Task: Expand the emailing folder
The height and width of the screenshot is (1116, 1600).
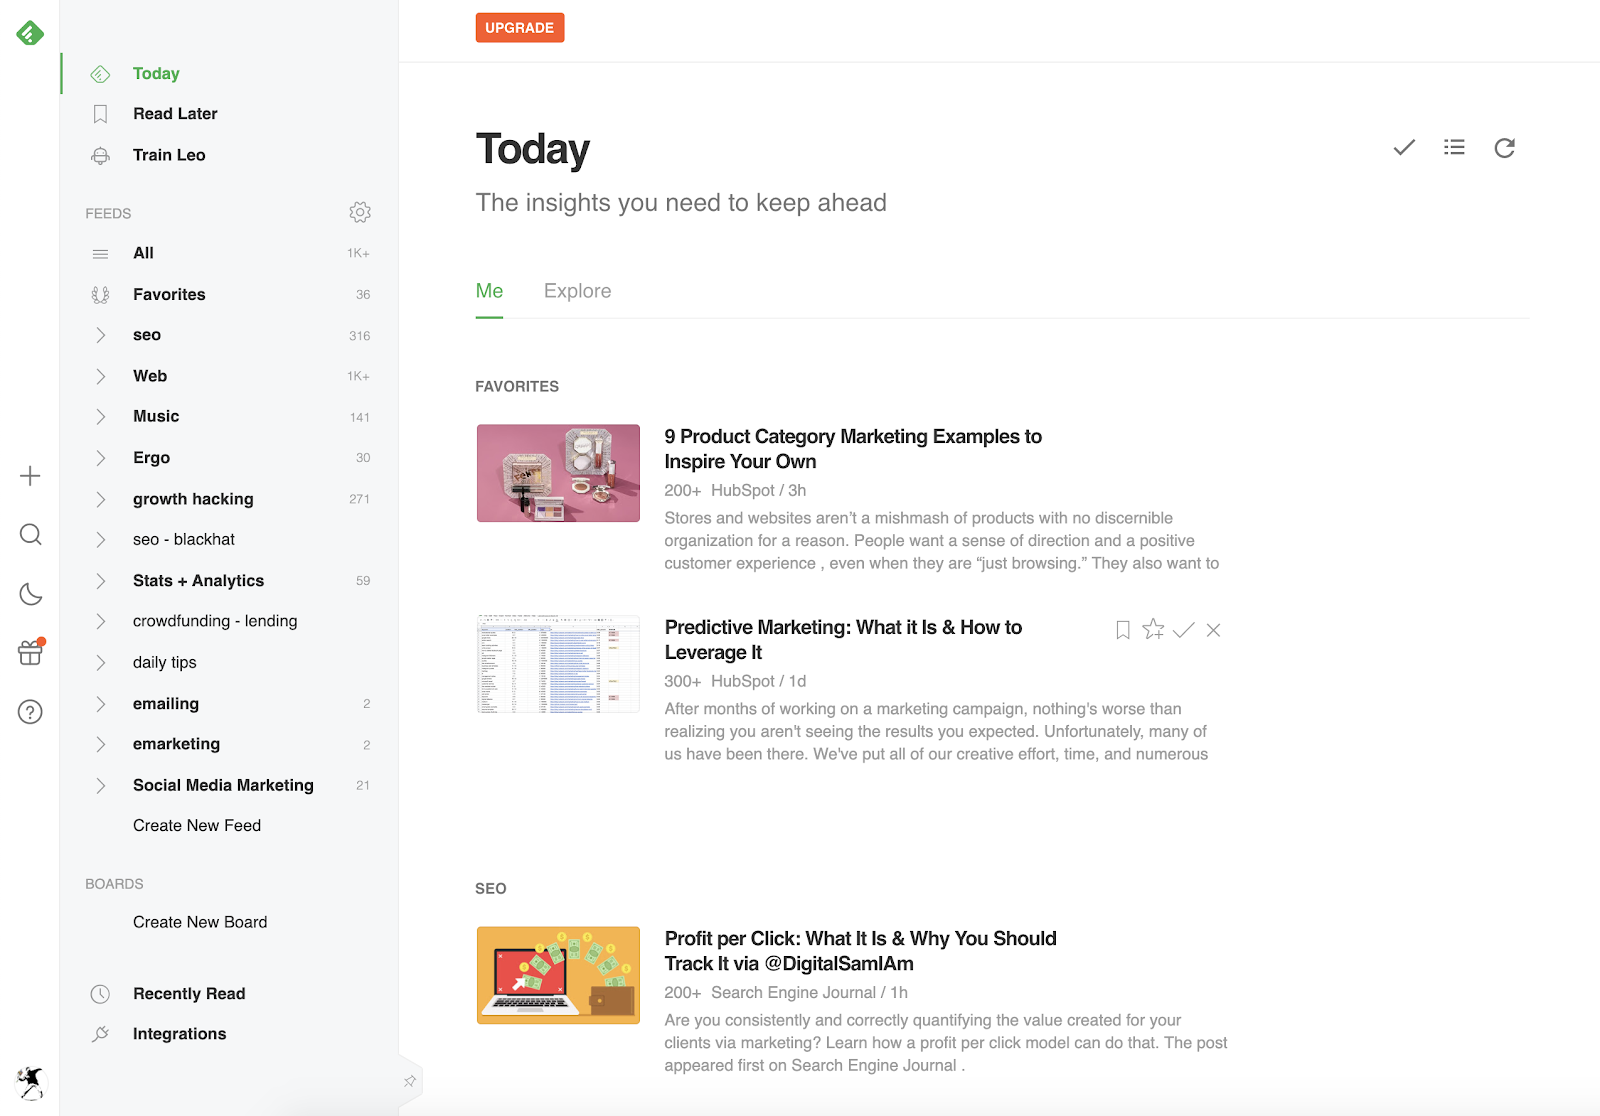Action: (100, 704)
